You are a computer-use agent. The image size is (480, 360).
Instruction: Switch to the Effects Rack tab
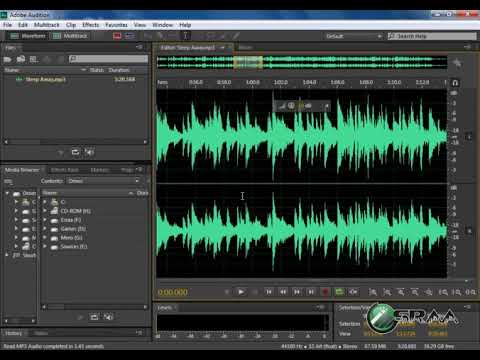(x=64, y=170)
